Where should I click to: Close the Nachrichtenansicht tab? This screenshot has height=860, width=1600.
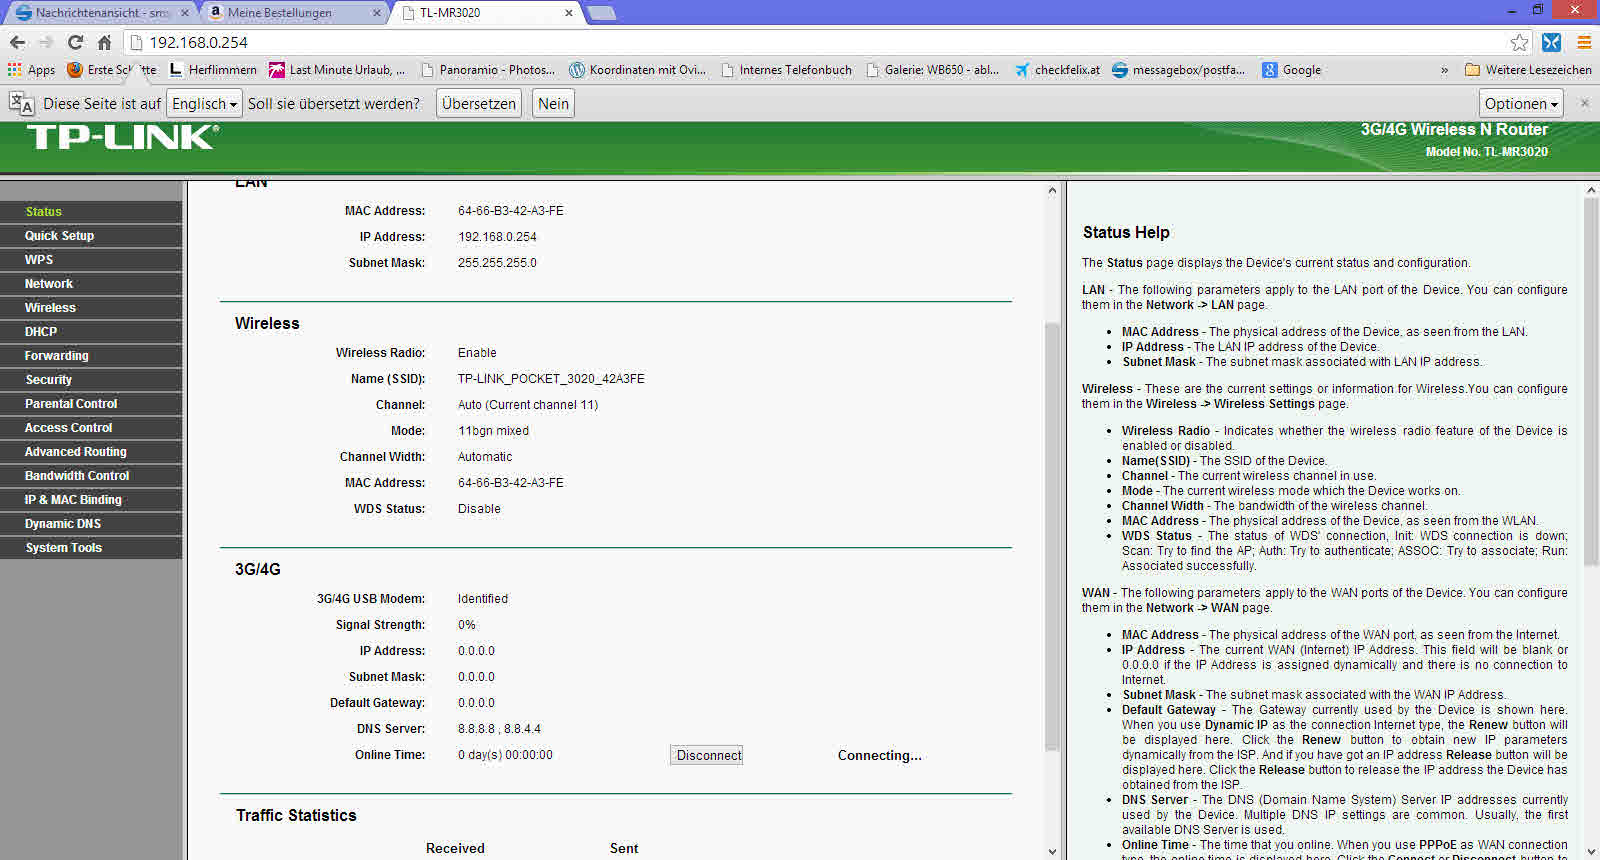click(184, 13)
